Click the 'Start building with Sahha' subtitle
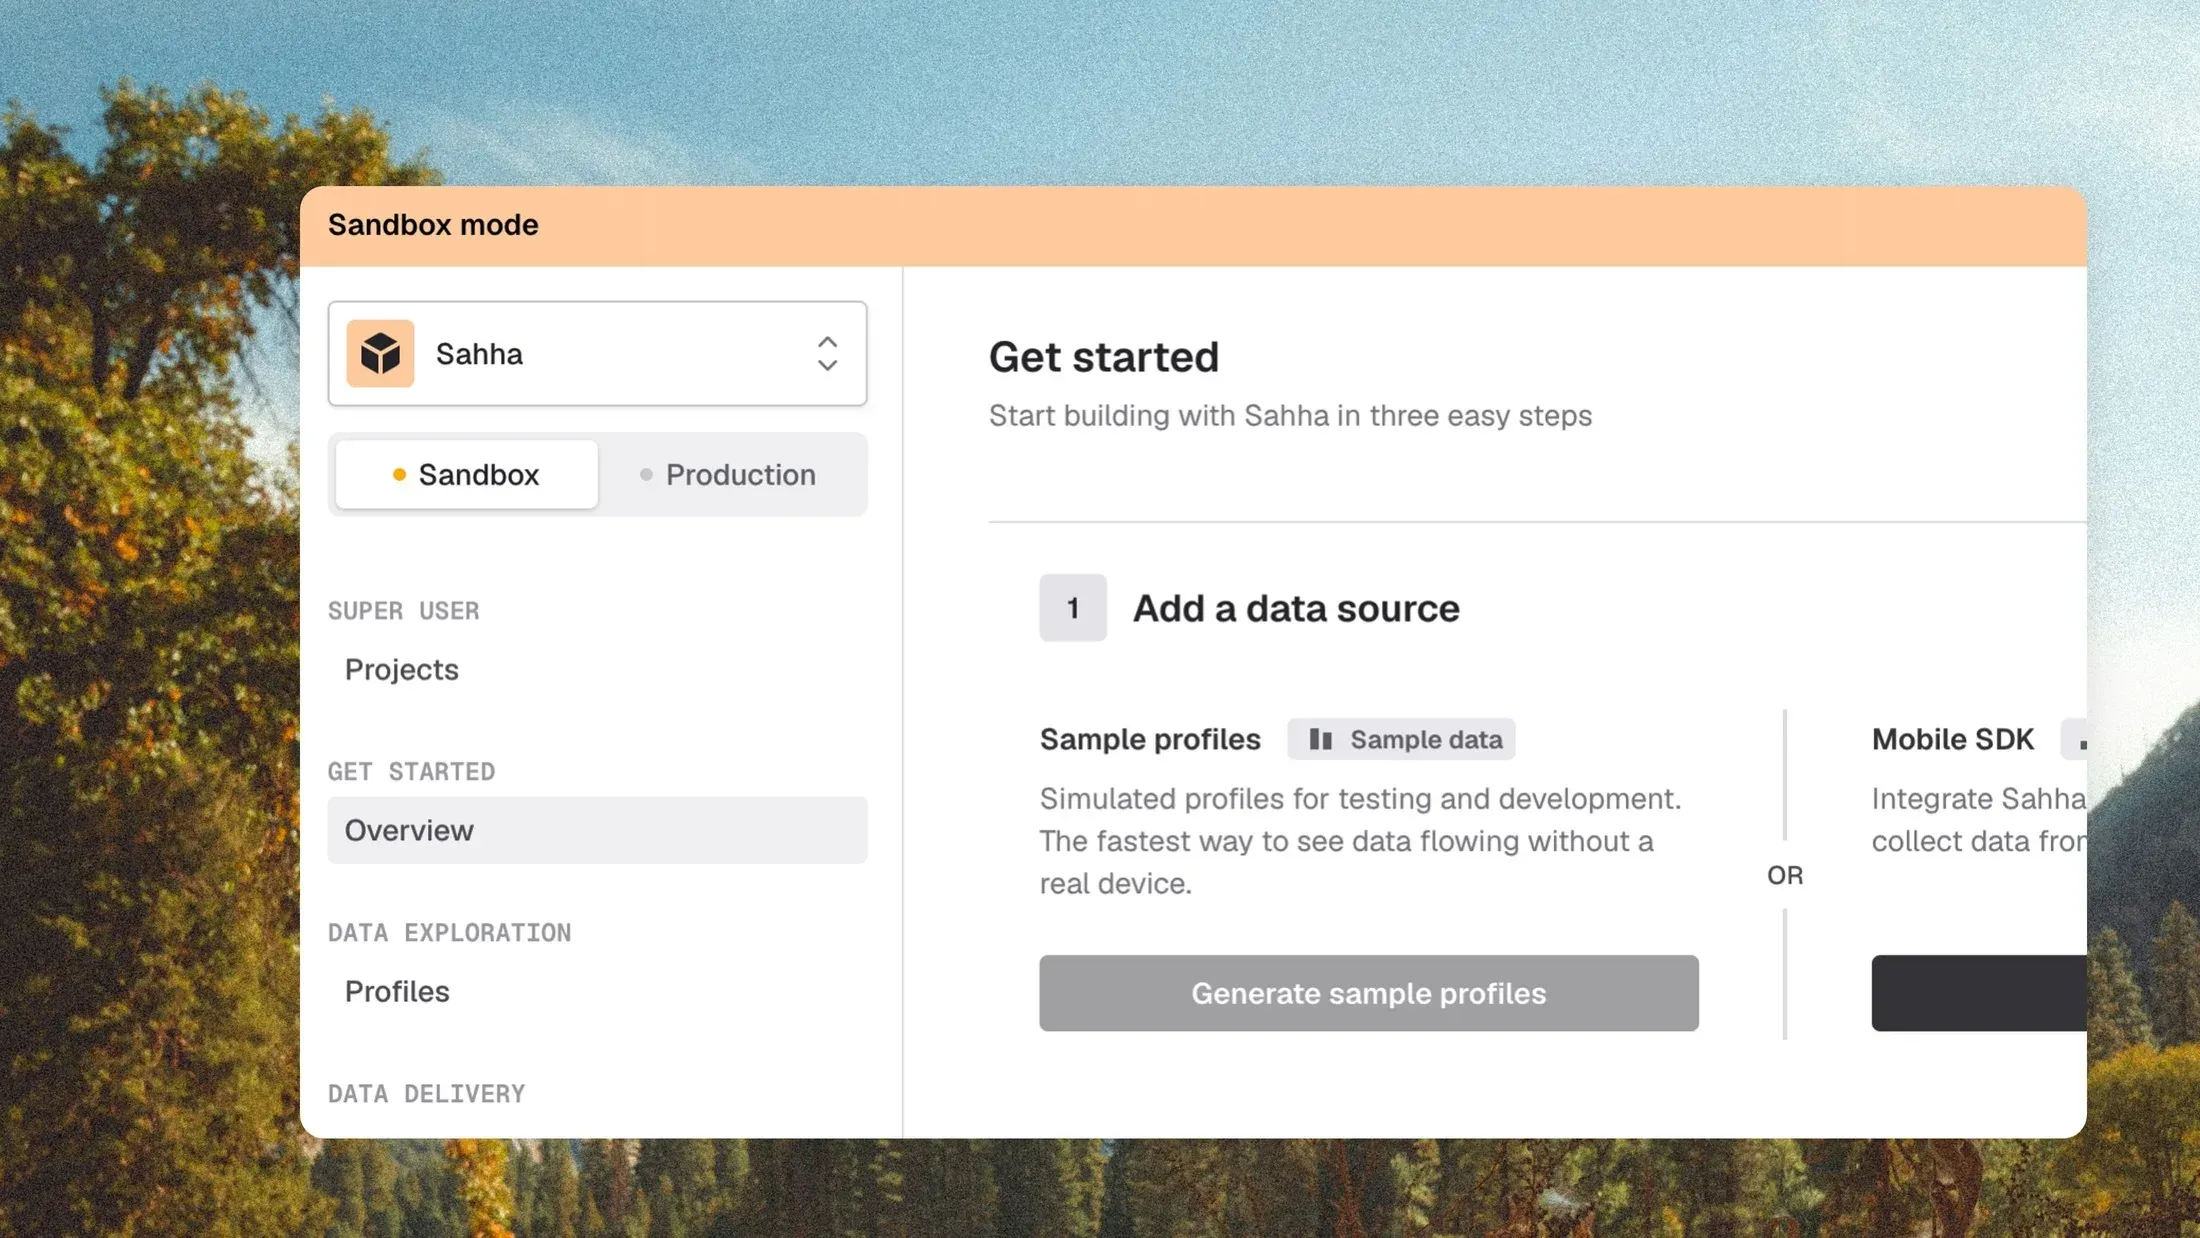2200x1238 pixels. 1290,415
